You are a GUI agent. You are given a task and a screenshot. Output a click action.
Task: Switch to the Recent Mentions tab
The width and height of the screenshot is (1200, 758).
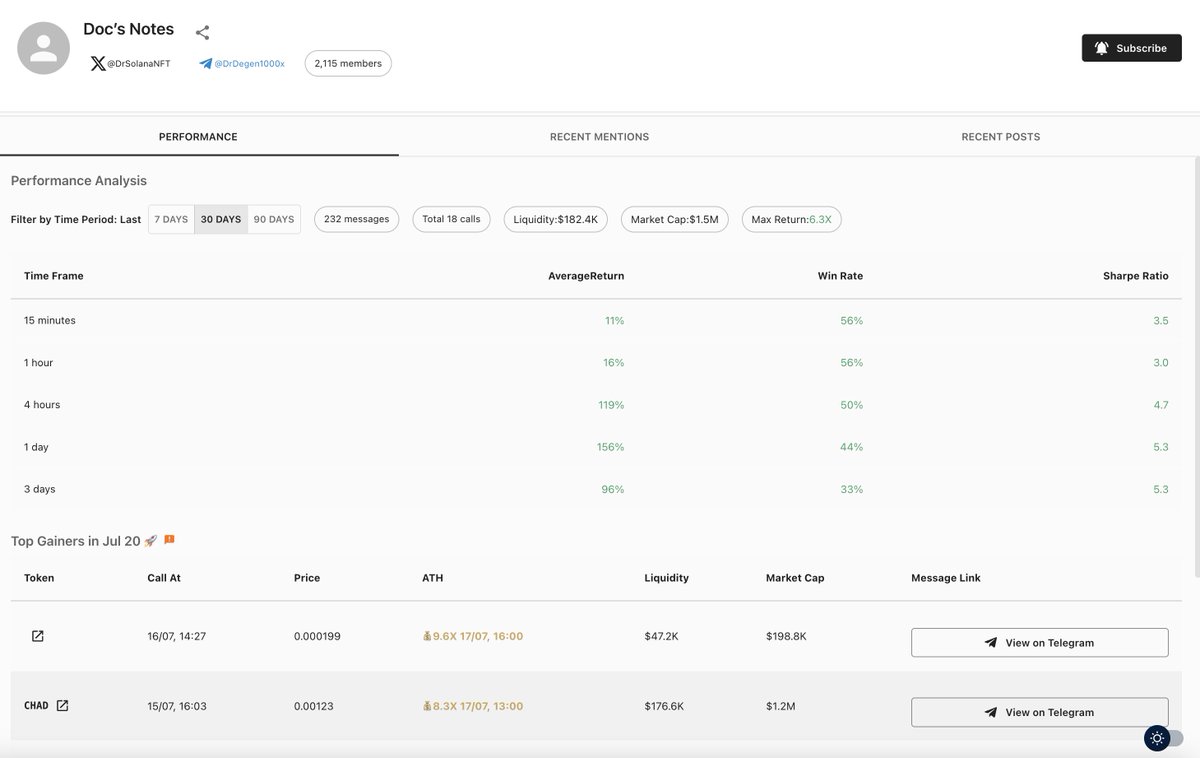(x=599, y=137)
